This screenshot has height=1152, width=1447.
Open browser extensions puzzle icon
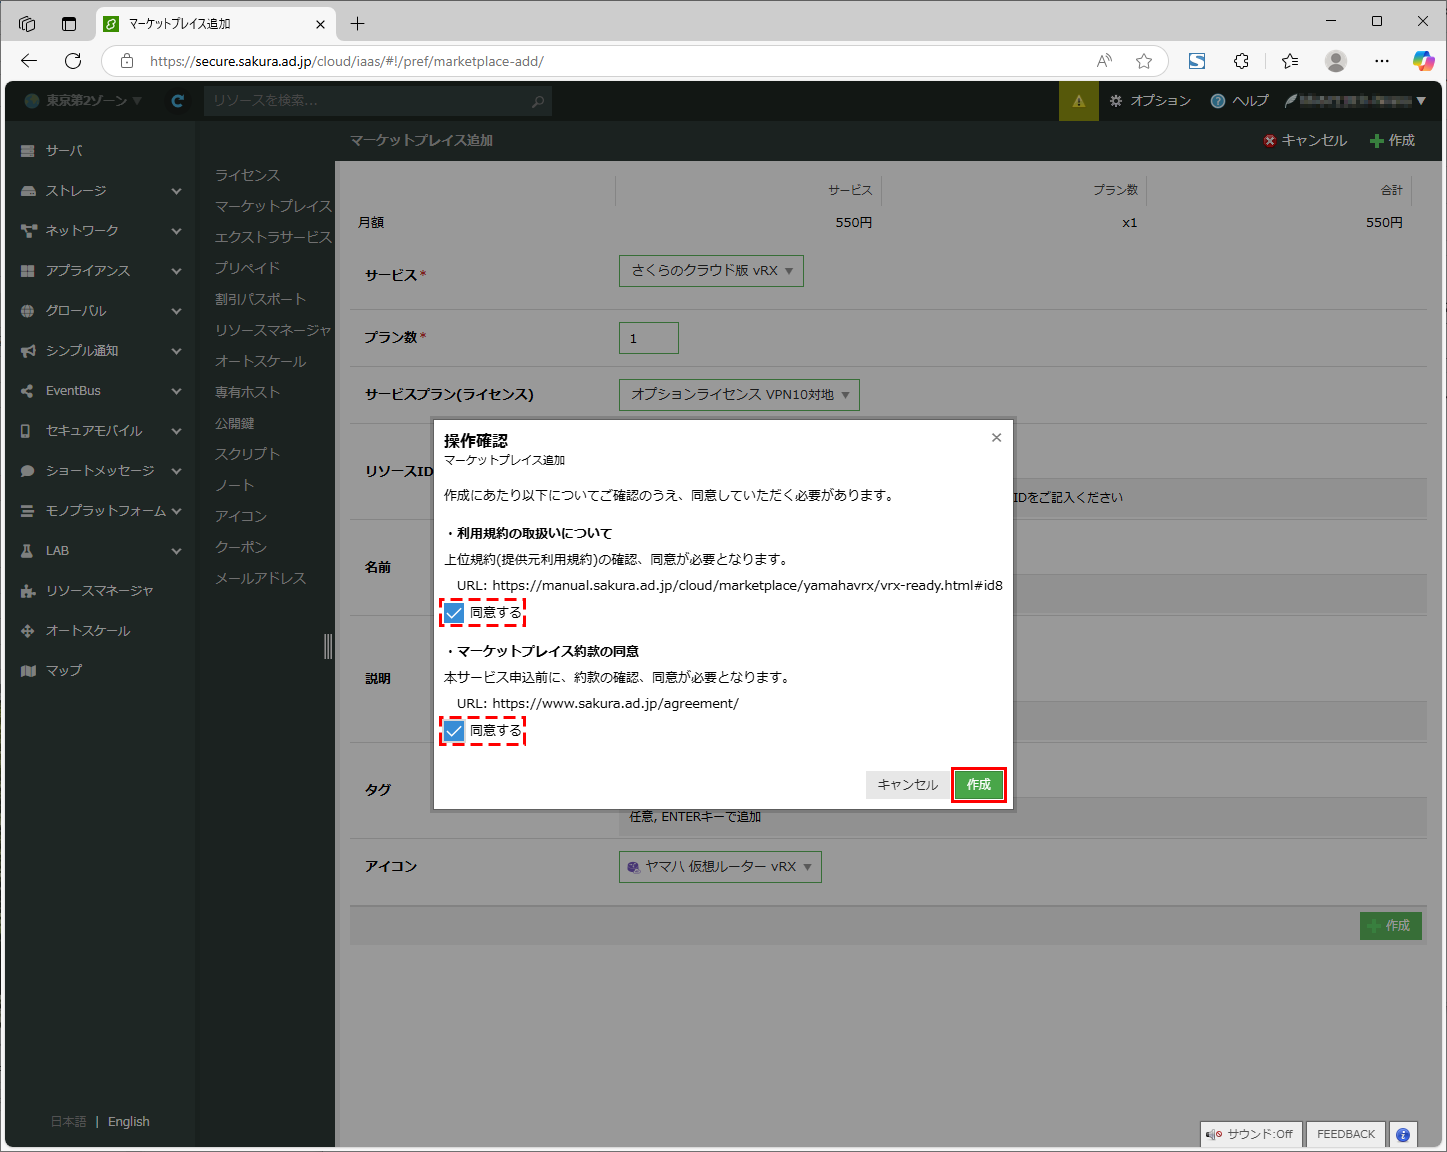click(1241, 61)
